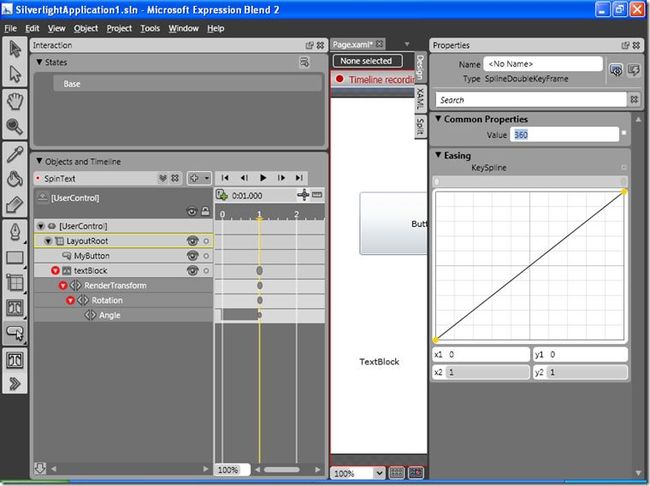
Task: Close the Interaction panel
Action: 320,45
